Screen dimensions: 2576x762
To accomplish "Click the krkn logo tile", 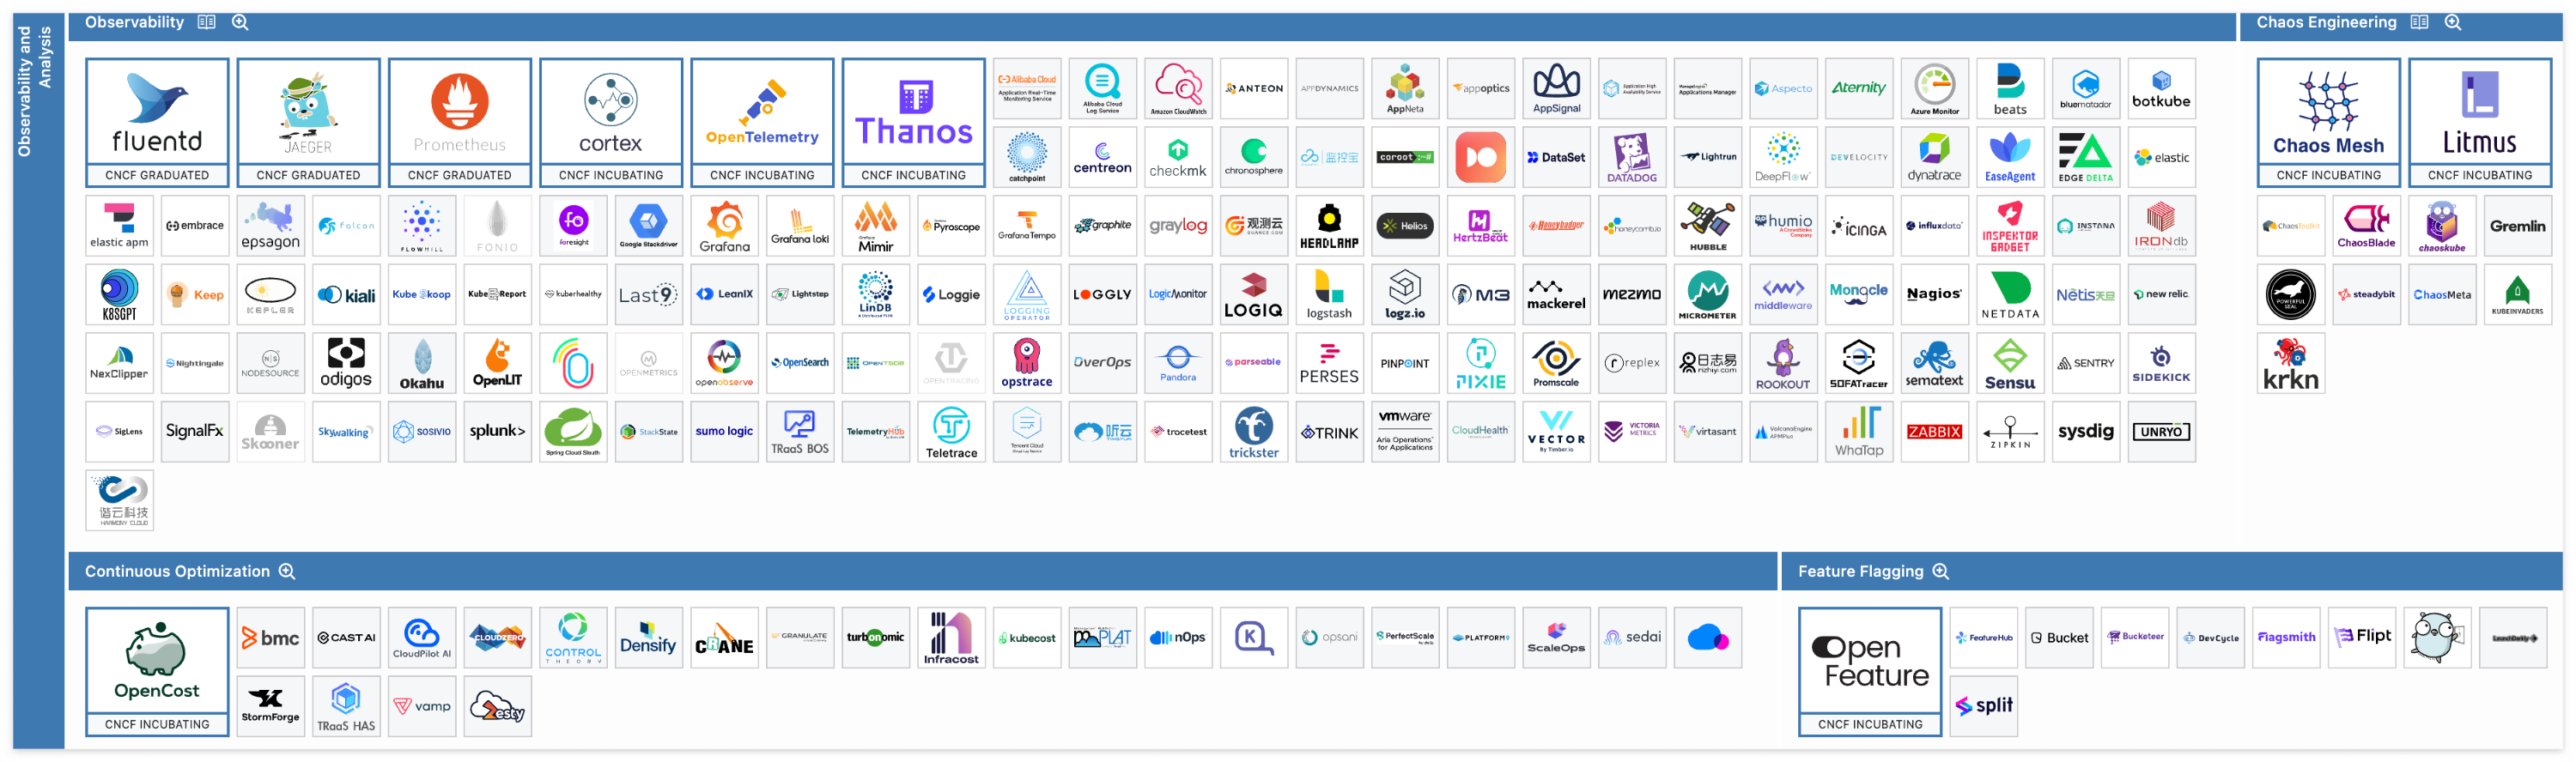I will (2291, 363).
